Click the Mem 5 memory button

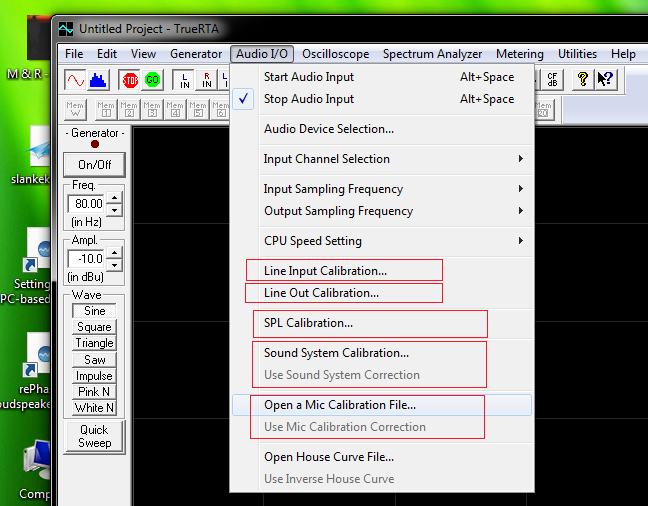click(198, 110)
